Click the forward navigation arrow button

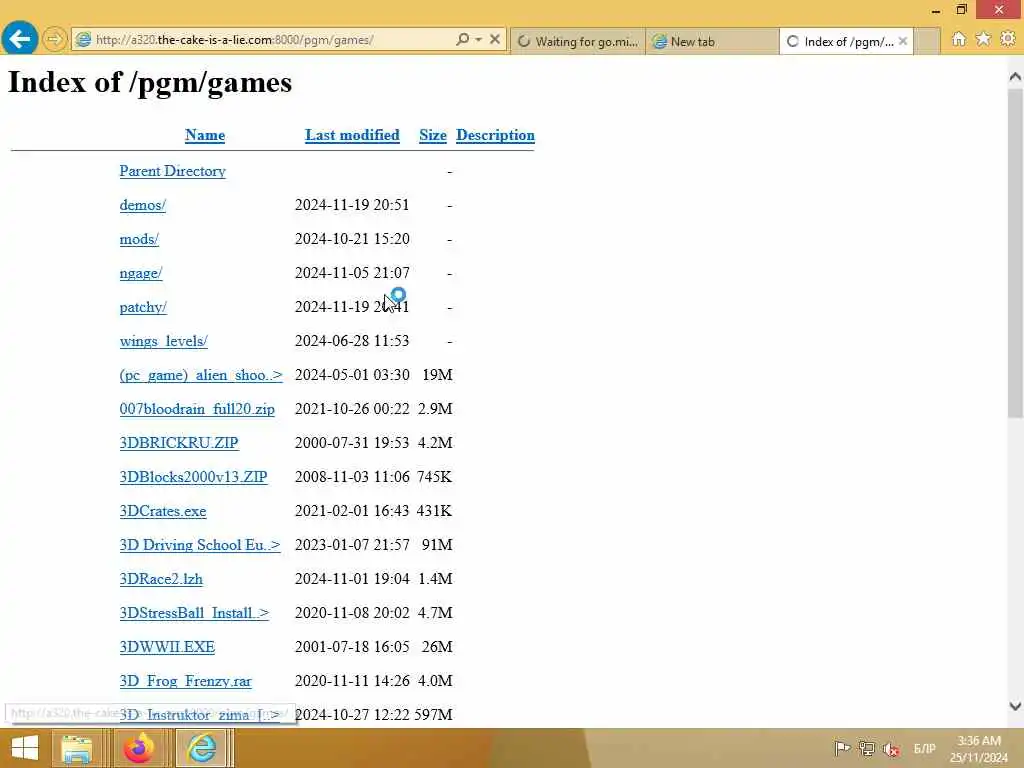coord(55,39)
